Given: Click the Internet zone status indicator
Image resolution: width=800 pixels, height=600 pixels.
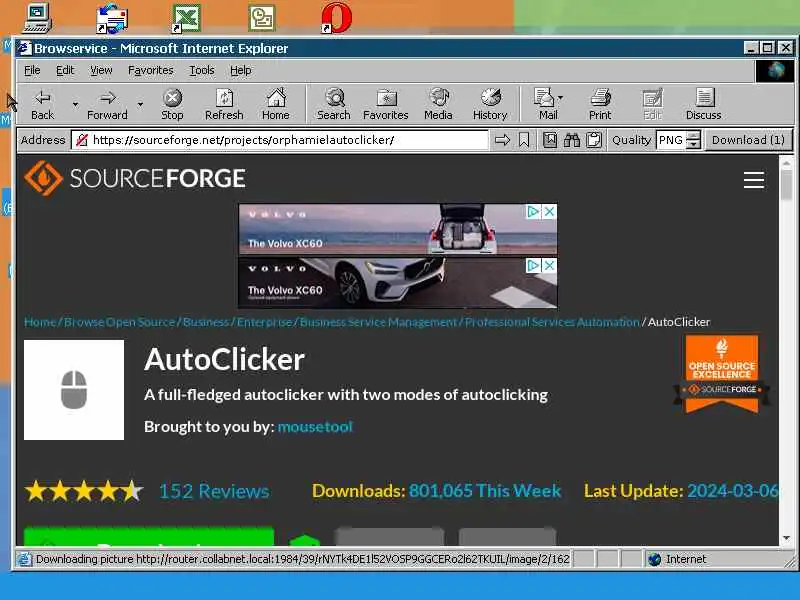Looking at the screenshot, I should coord(679,559).
